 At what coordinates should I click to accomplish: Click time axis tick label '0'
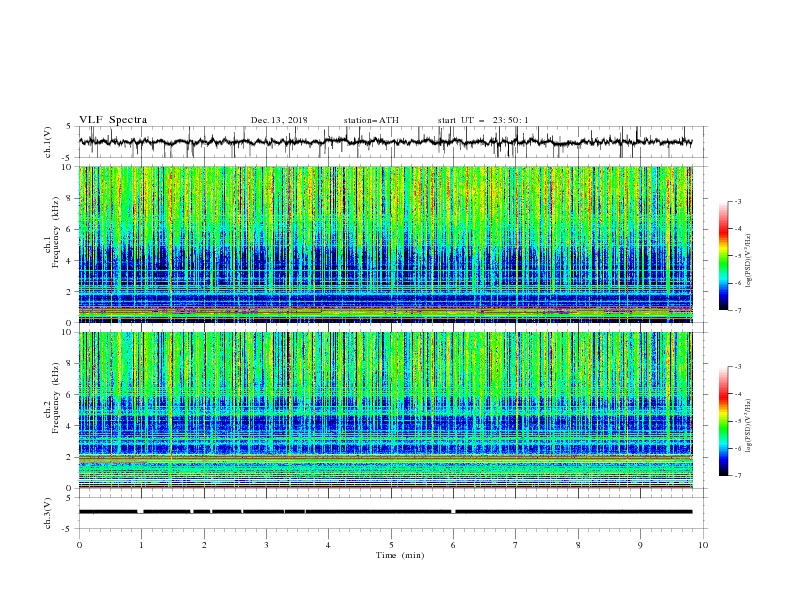point(79,545)
